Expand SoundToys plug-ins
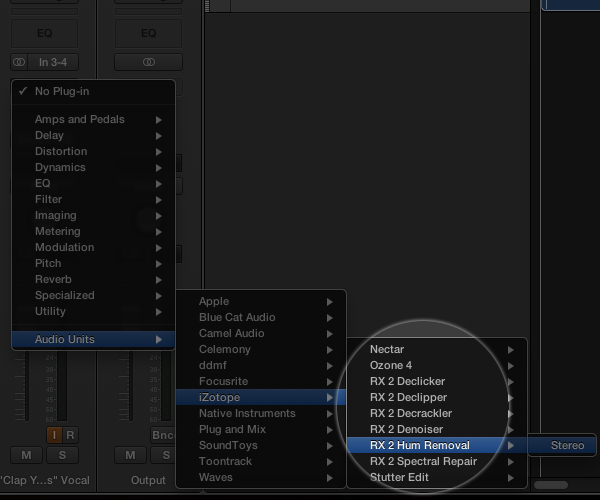The image size is (600, 500). click(x=261, y=446)
